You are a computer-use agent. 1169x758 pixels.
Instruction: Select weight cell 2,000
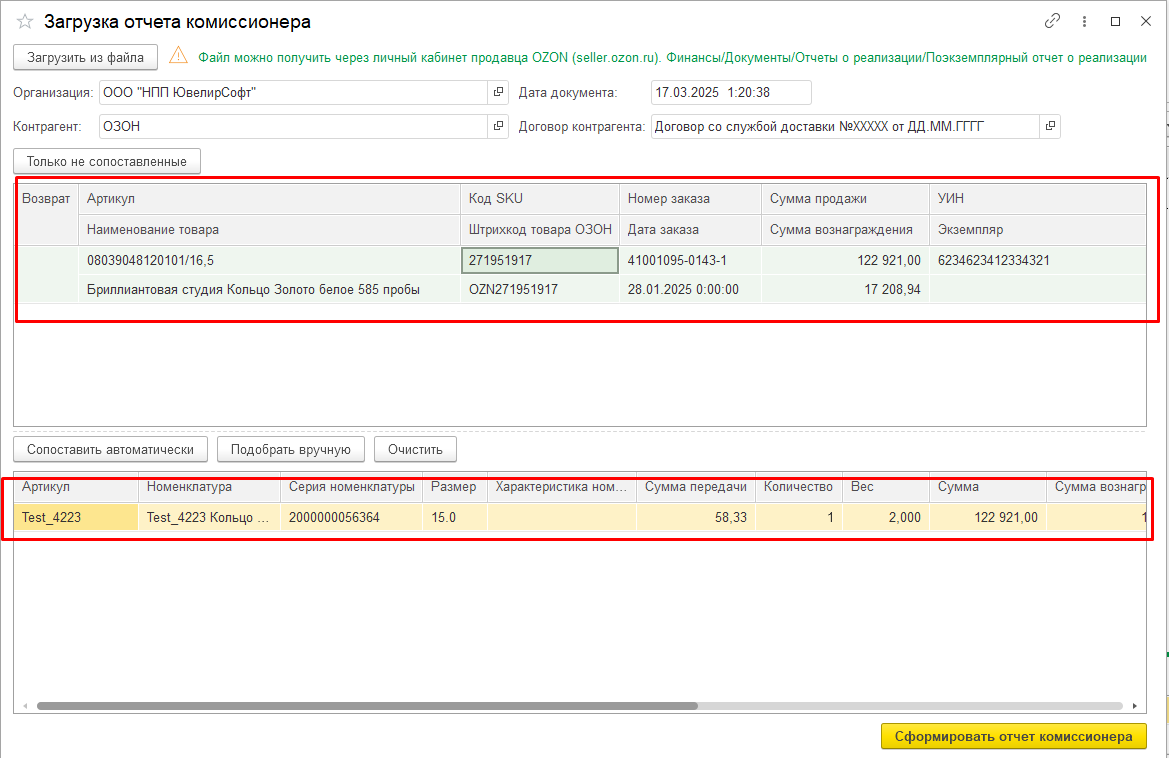[886, 517]
